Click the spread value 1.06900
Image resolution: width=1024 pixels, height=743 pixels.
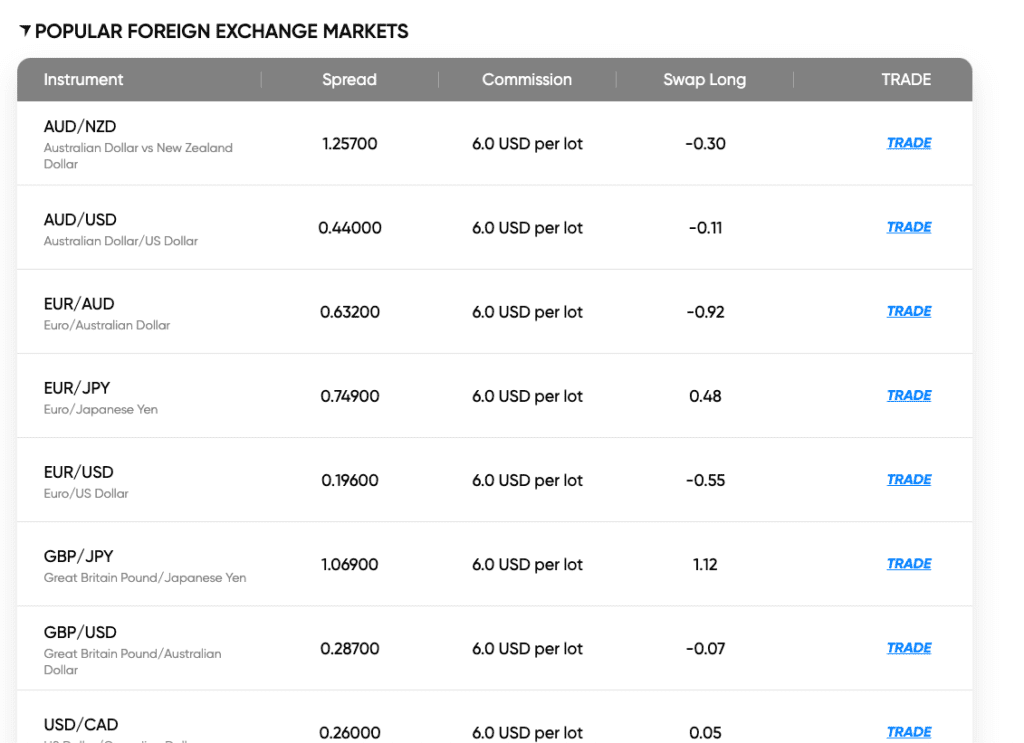click(350, 565)
